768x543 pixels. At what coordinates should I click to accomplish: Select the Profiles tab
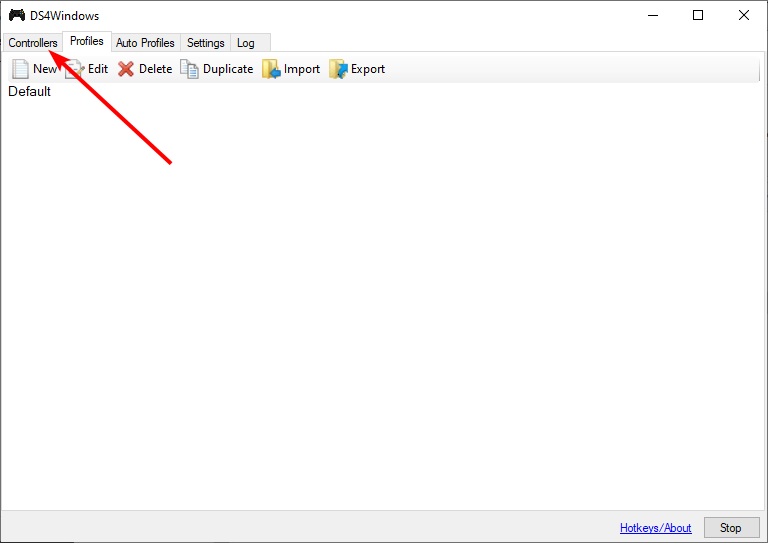(87, 41)
